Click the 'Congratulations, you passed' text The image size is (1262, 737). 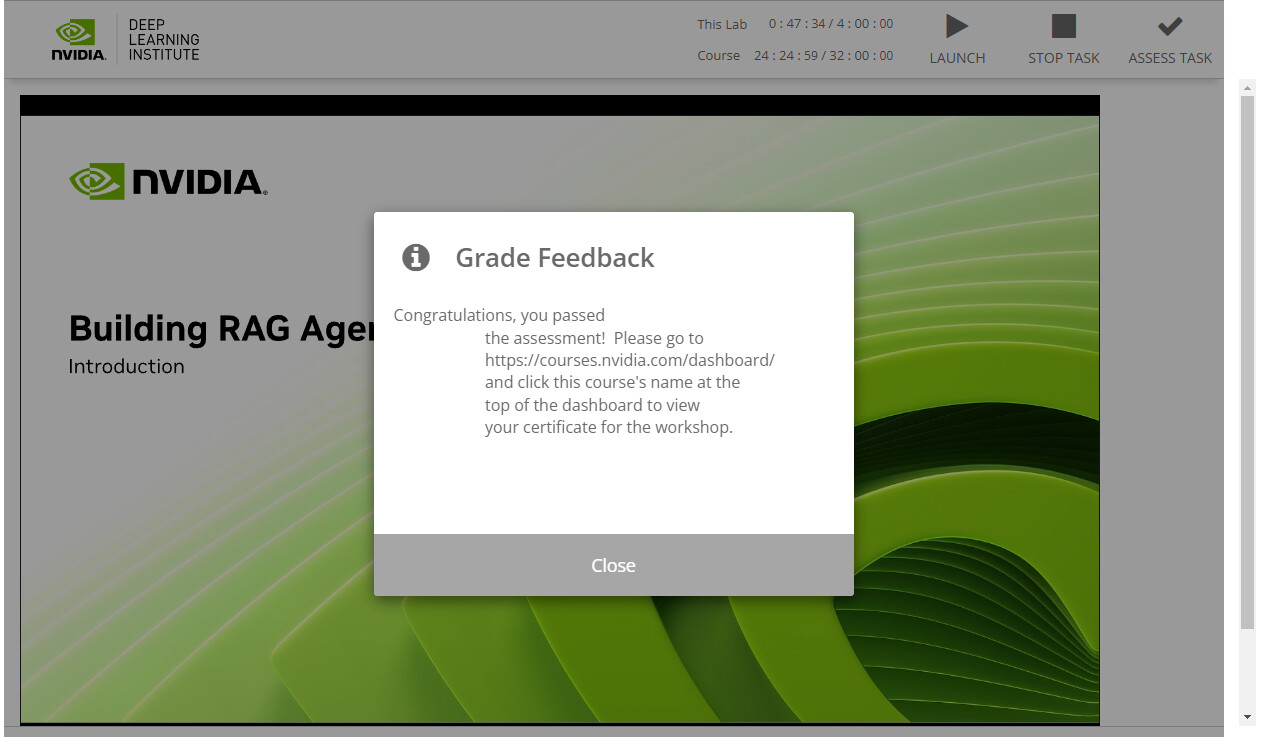click(x=499, y=315)
